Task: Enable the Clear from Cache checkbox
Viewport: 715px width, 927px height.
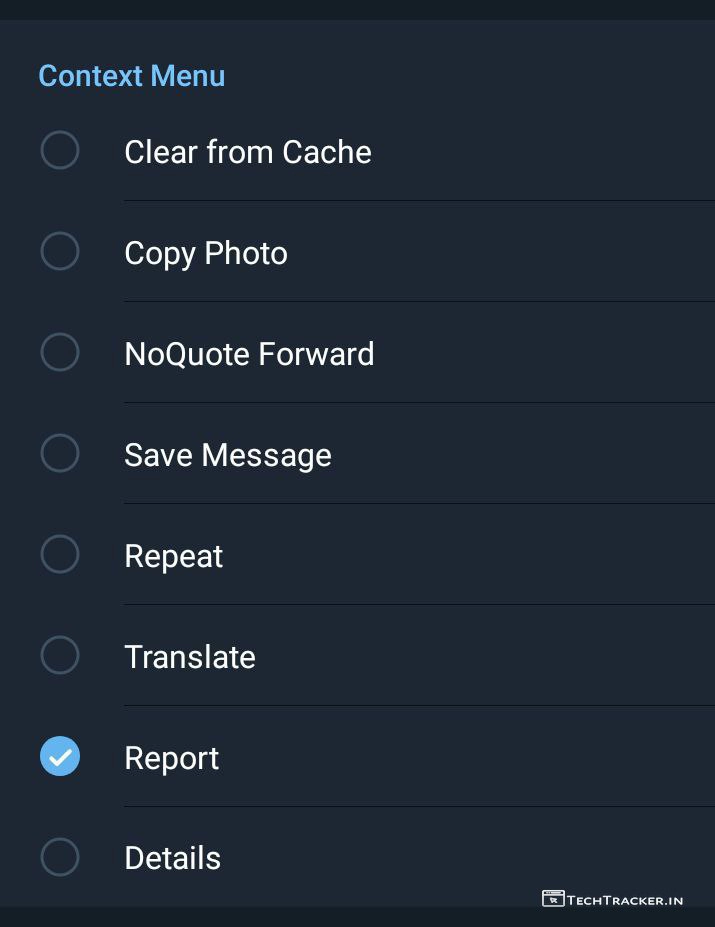Action: (x=60, y=151)
